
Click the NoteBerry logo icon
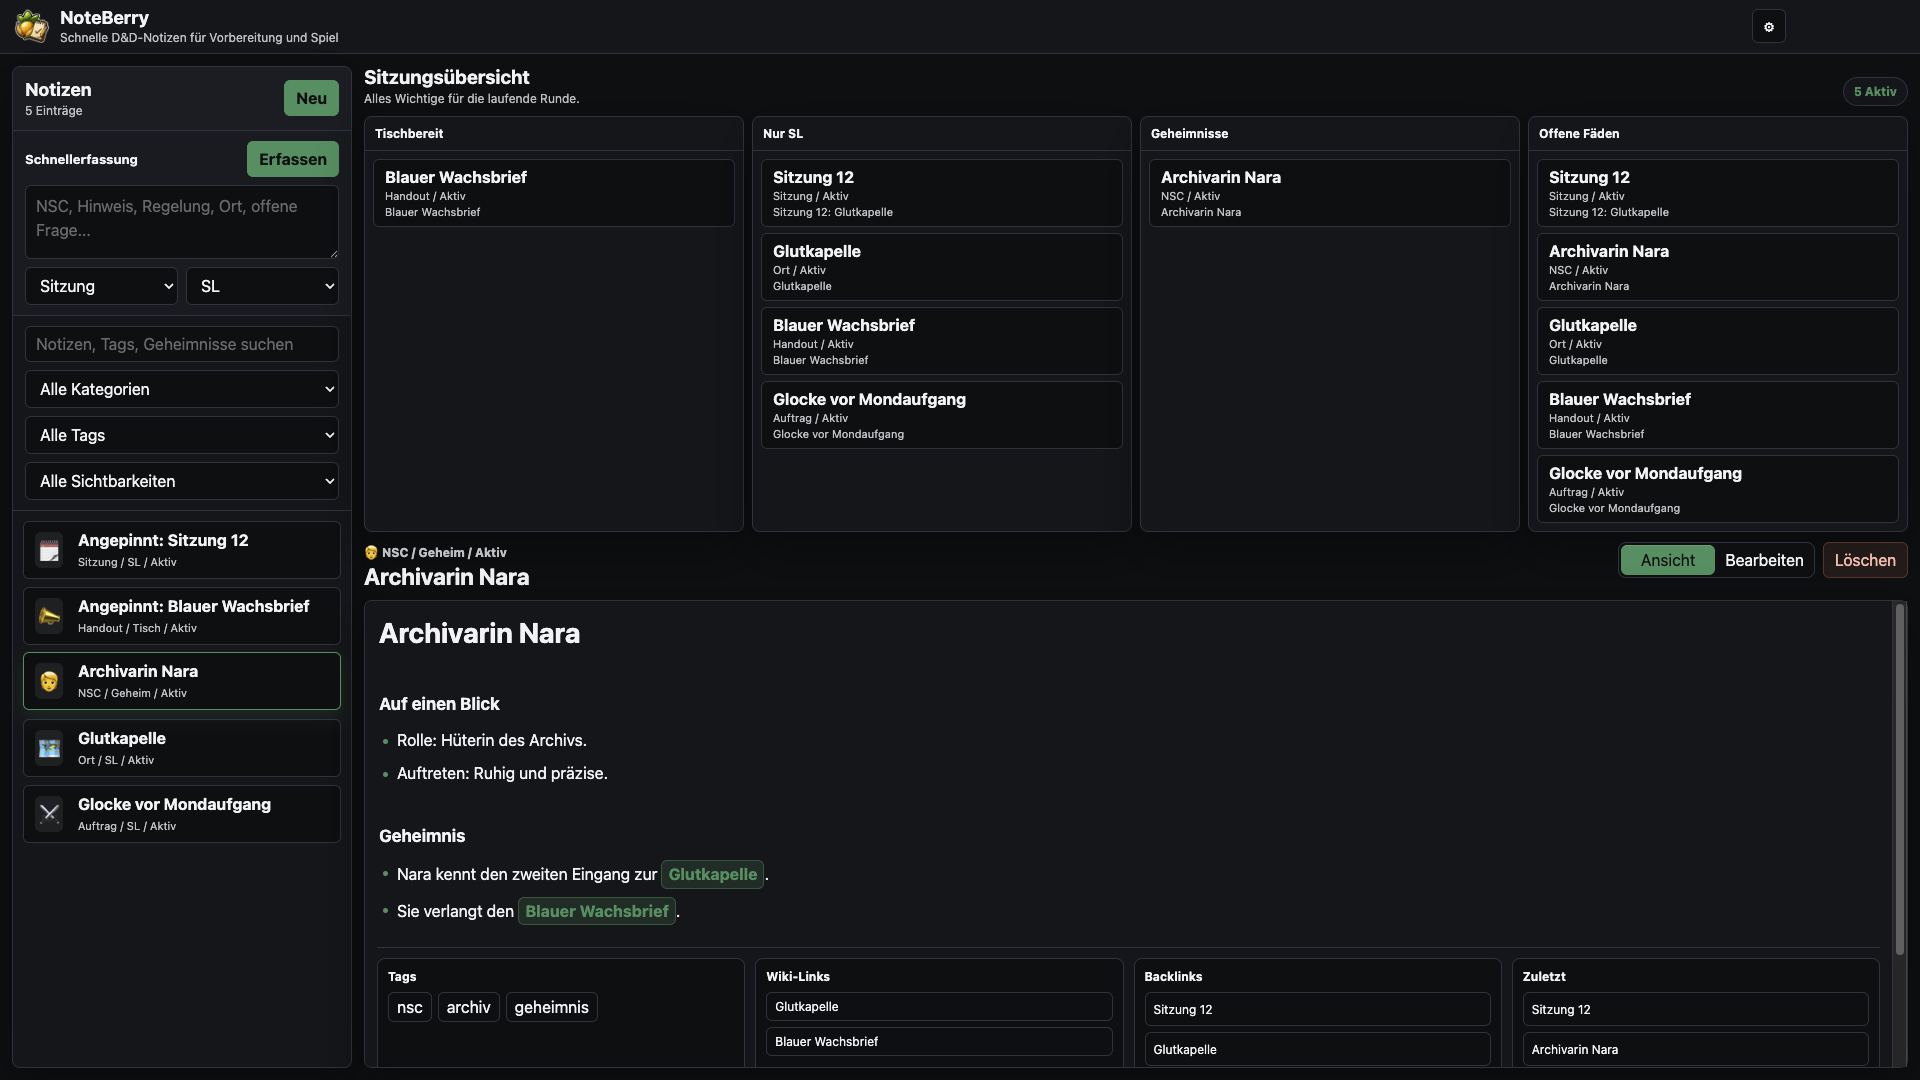tap(31, 26)
